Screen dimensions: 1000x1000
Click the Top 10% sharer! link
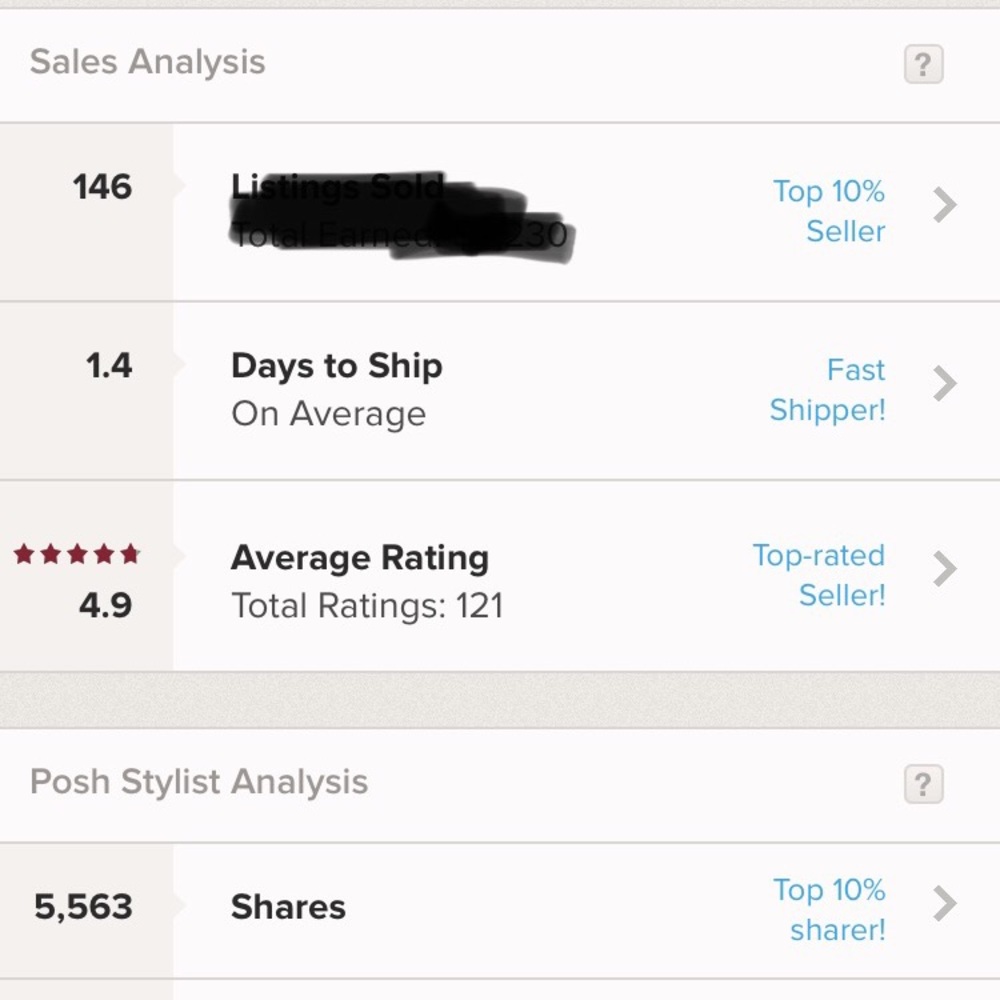click(828, 910)
